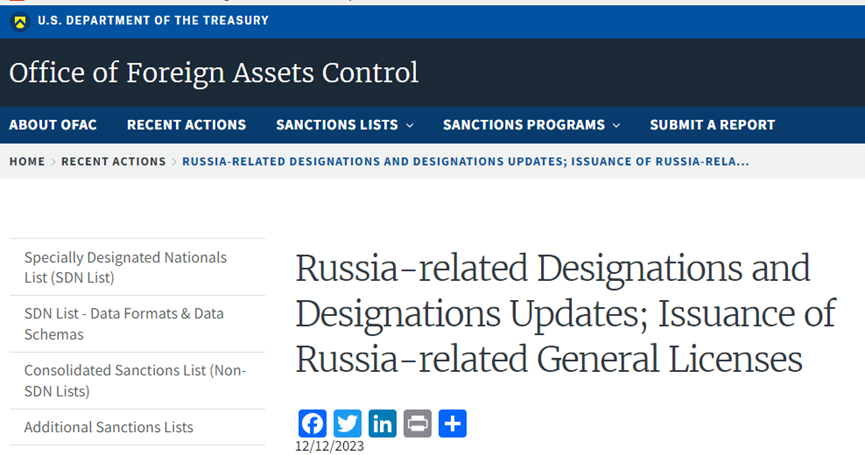Open the About OFAC menu item

52,125
